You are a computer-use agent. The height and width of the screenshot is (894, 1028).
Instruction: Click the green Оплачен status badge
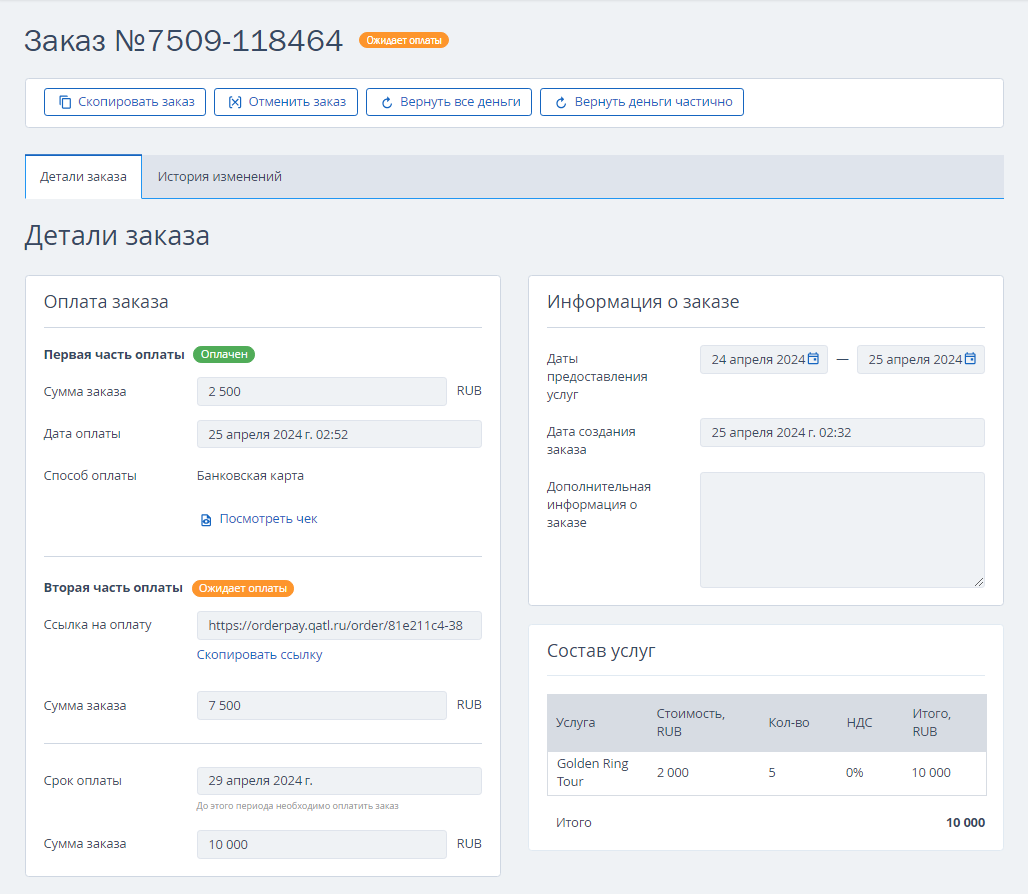[224, 355]
